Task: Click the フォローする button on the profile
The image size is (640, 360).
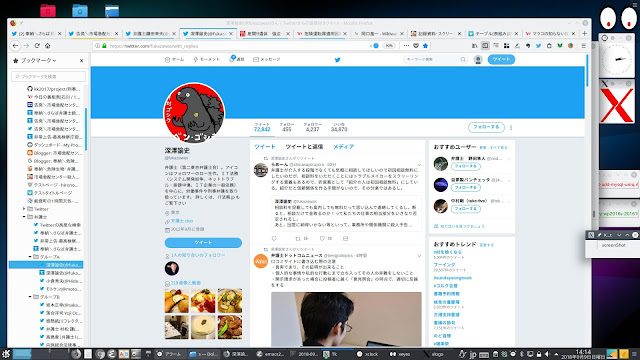Action: coord(486,127)
